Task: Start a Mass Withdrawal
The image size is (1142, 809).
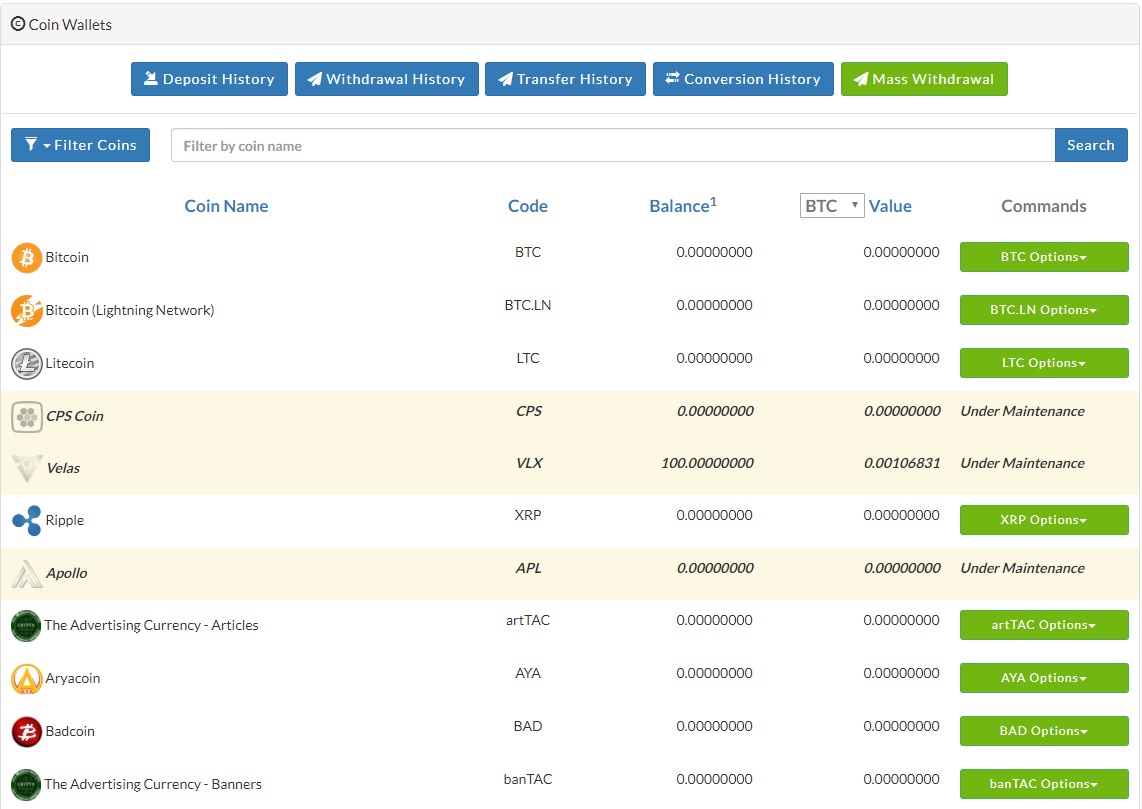Action: pyautogui.click(x=924, y=79)
